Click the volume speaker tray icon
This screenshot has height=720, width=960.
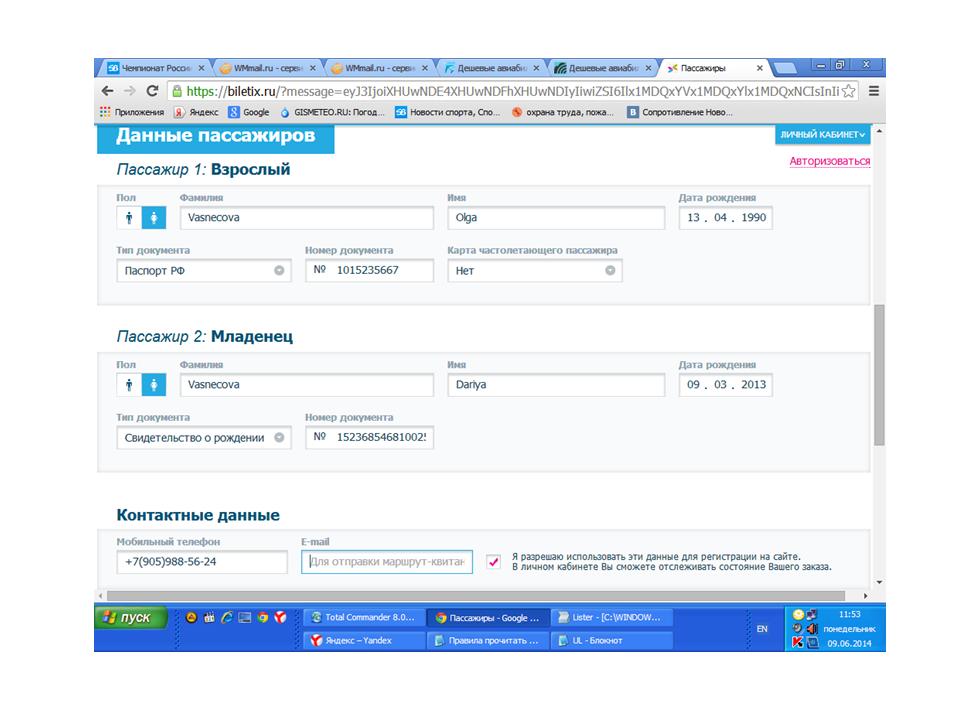click(x=812, y=628)
